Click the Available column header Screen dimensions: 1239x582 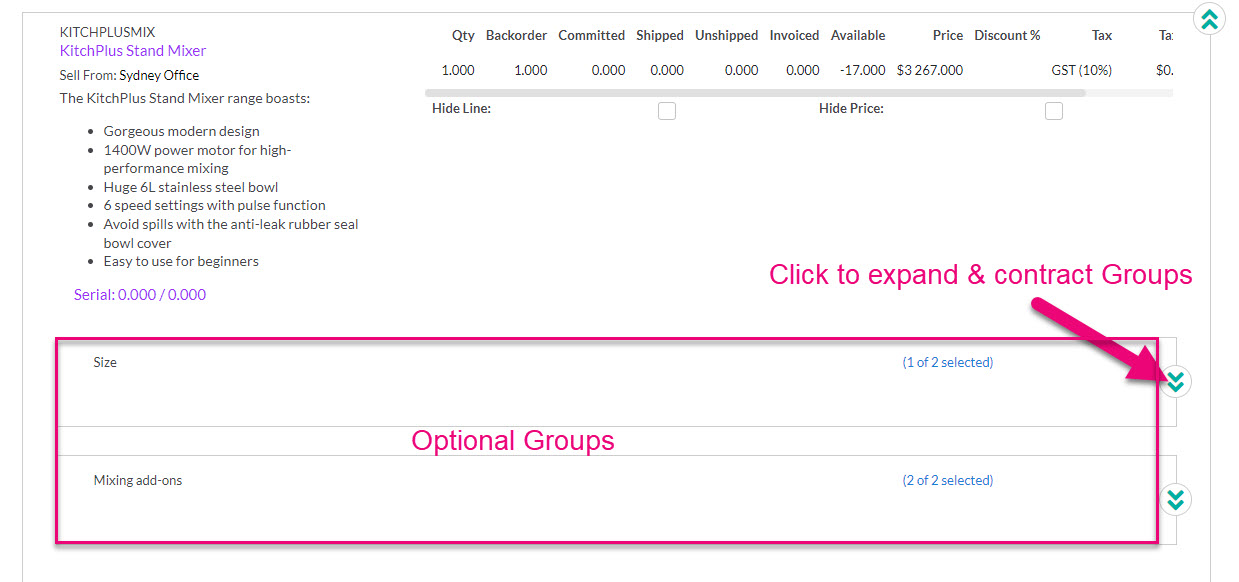858,36
